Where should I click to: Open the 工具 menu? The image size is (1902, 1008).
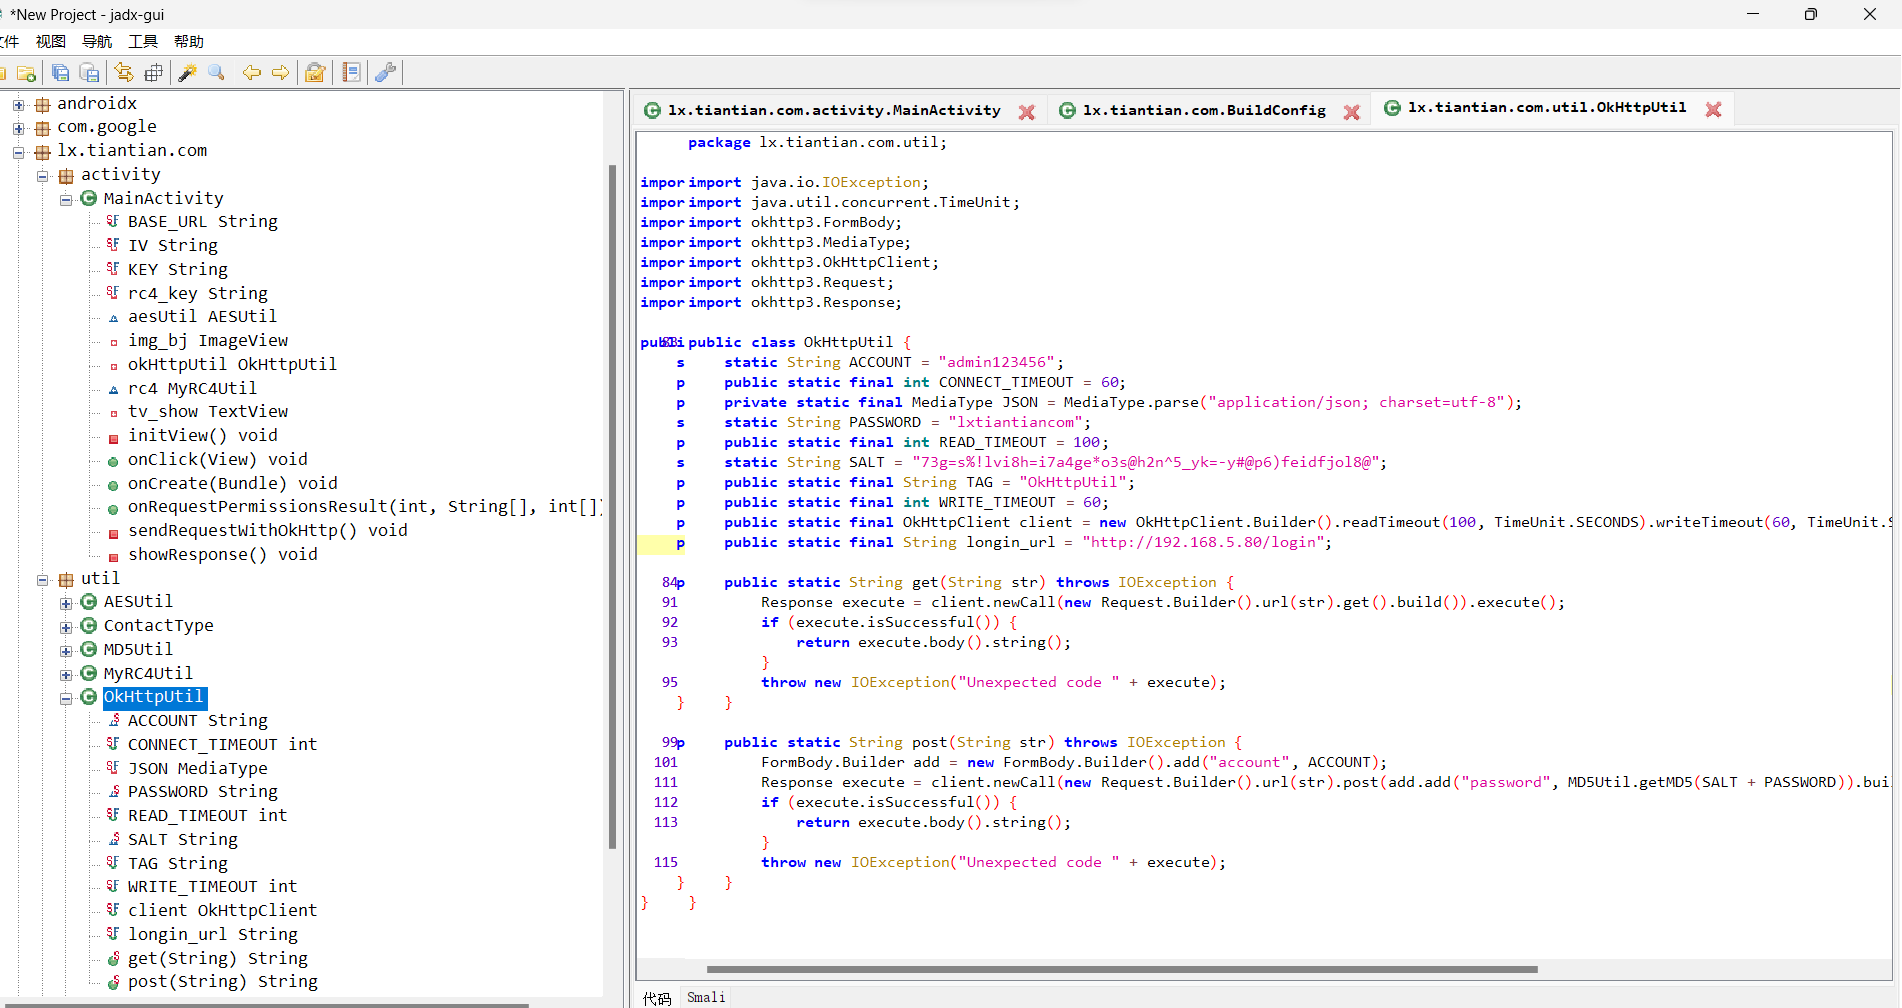[x=143, y=41]
